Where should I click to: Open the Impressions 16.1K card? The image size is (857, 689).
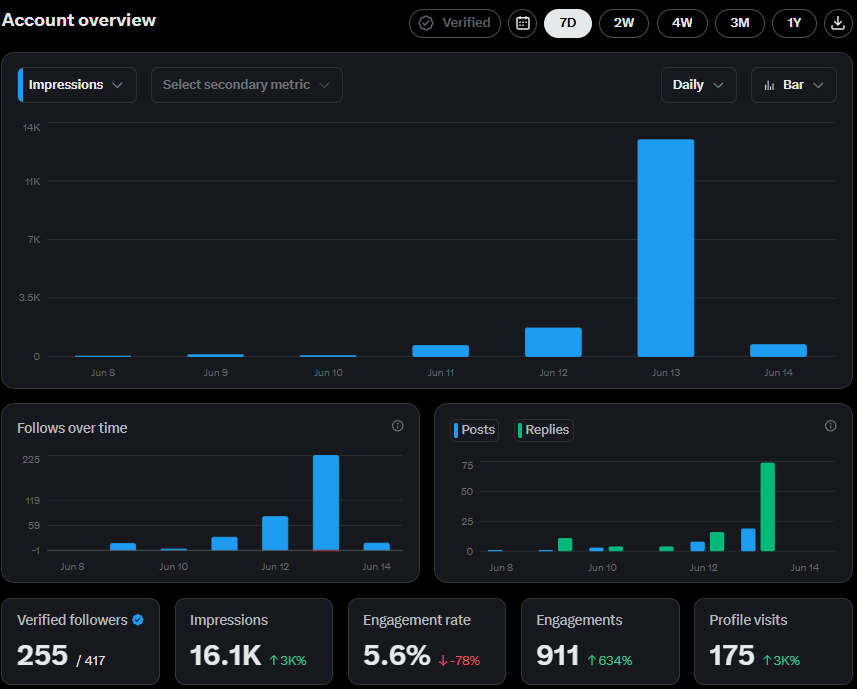tap(254, 641)
